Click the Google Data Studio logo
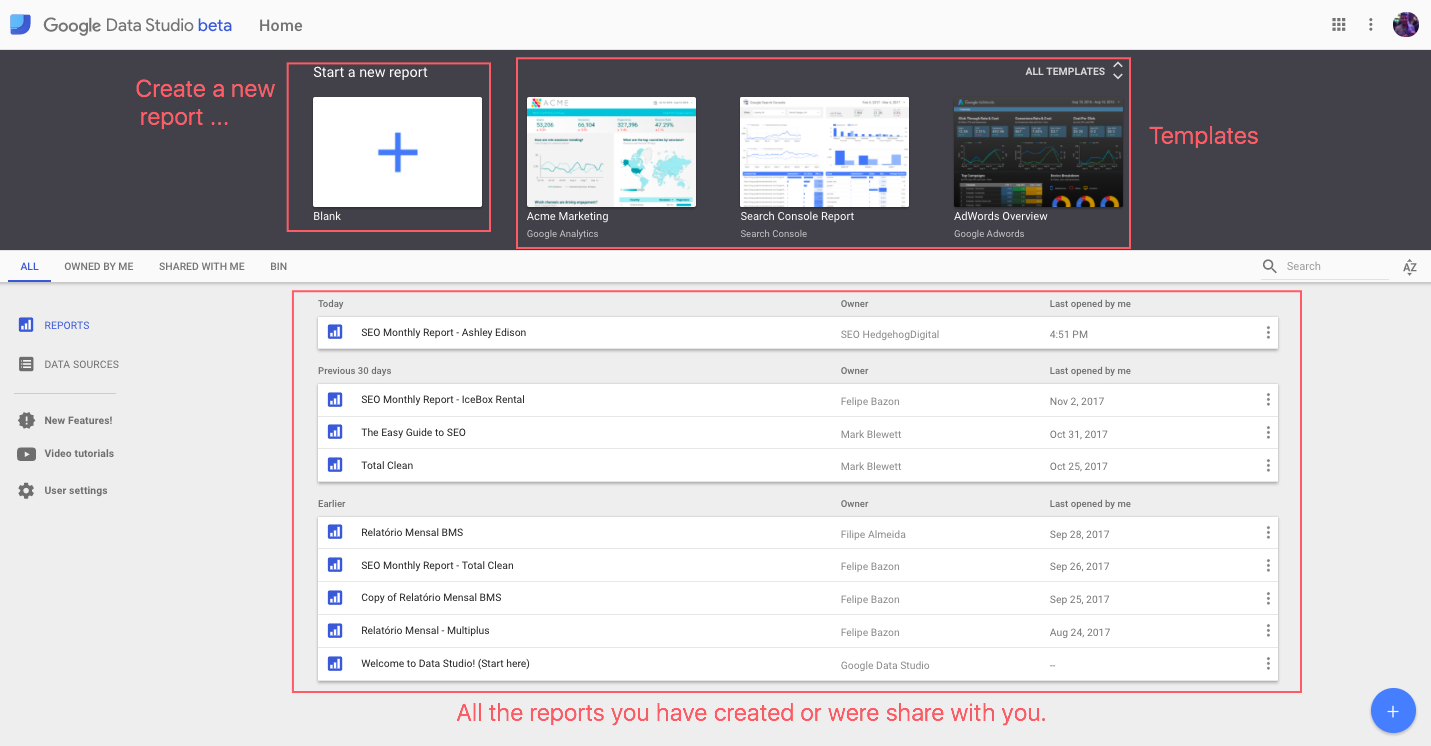Viewport: 1431px width, 746px height. 19,24
